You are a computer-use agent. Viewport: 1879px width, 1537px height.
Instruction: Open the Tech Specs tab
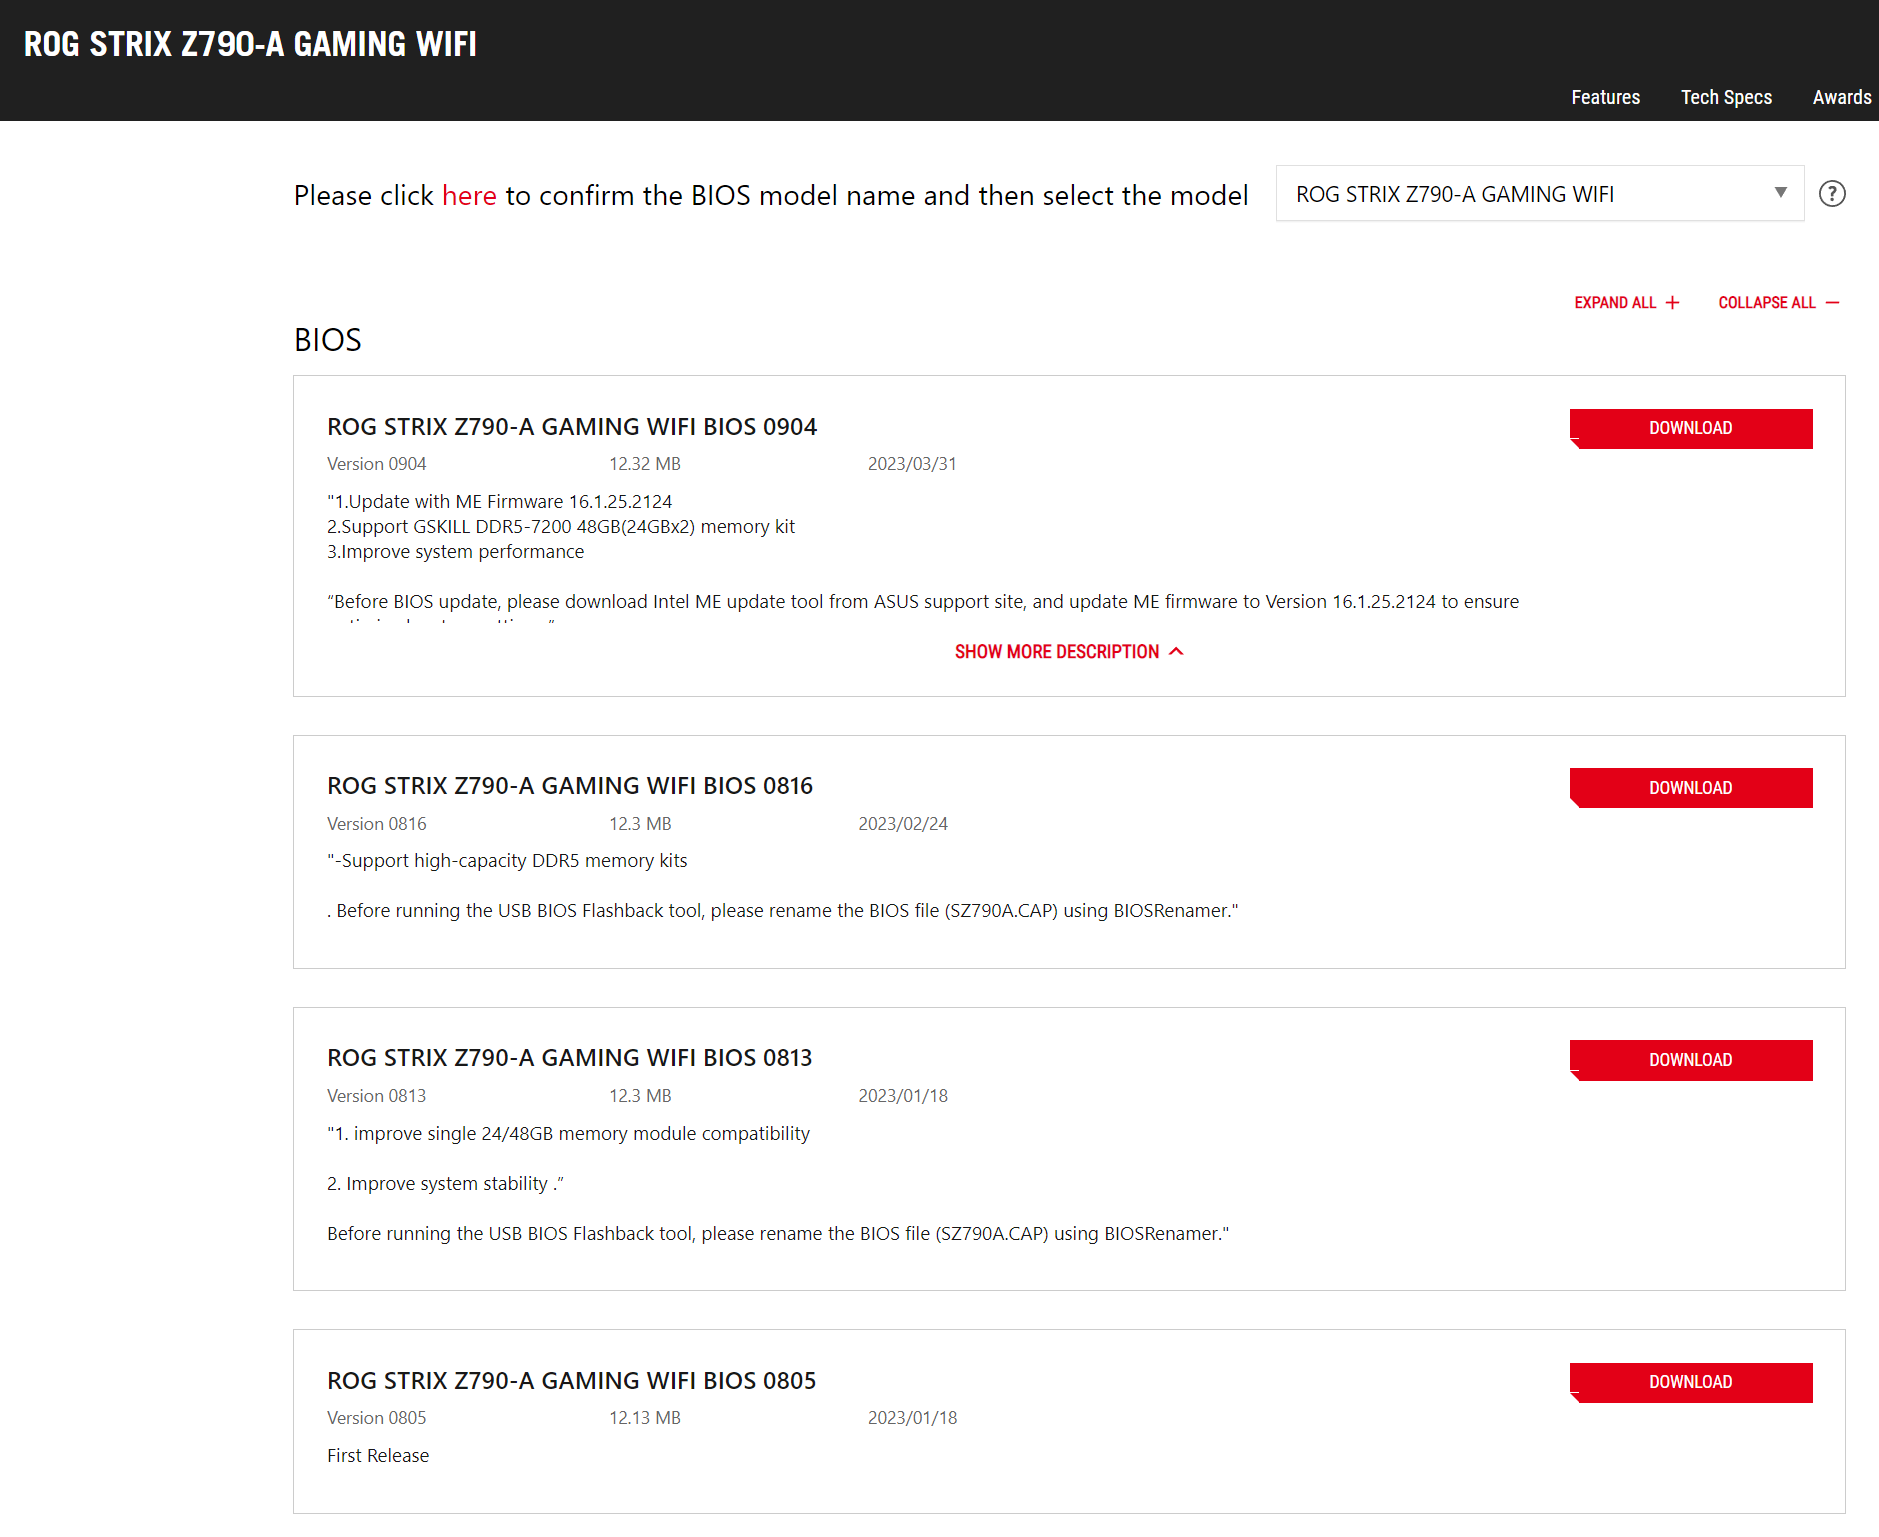point(1726,97)
